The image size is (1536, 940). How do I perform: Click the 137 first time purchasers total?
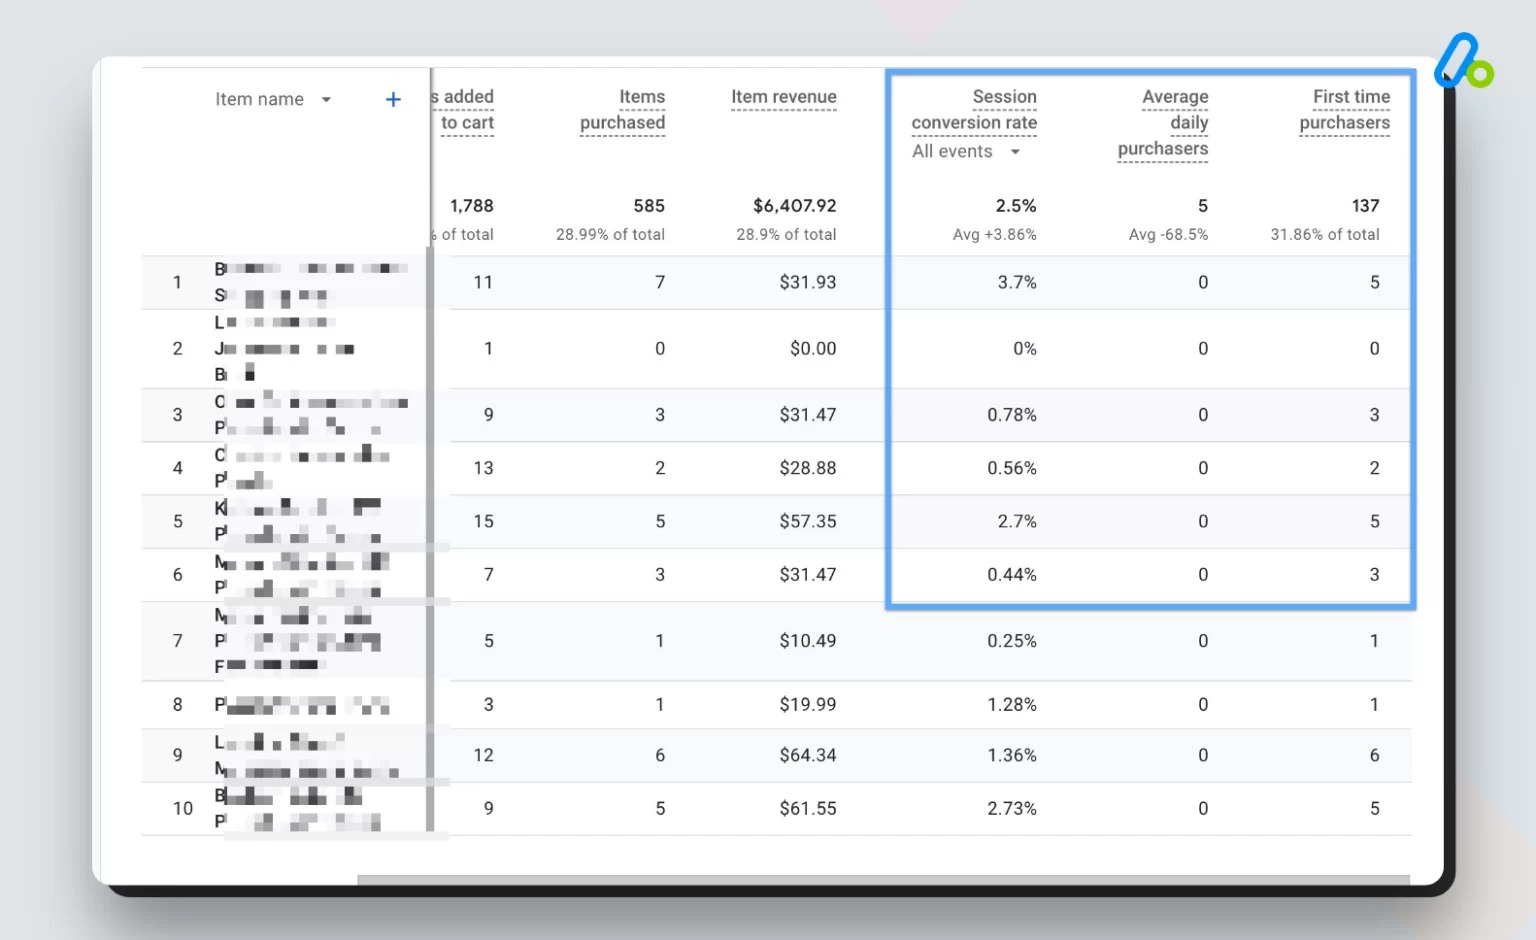coord(1365,206)
